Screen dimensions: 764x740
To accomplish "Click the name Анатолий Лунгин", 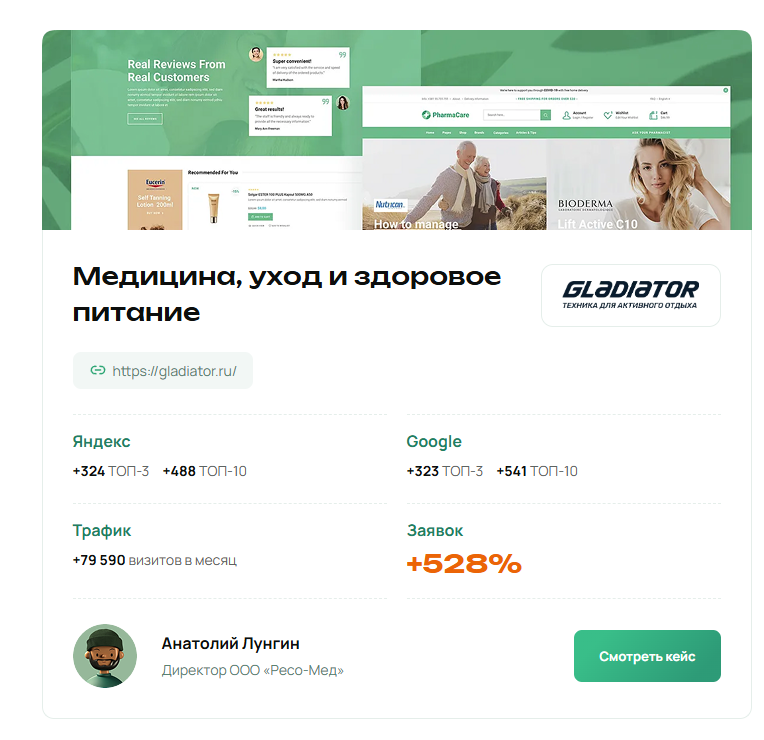I will pos(230,644).
